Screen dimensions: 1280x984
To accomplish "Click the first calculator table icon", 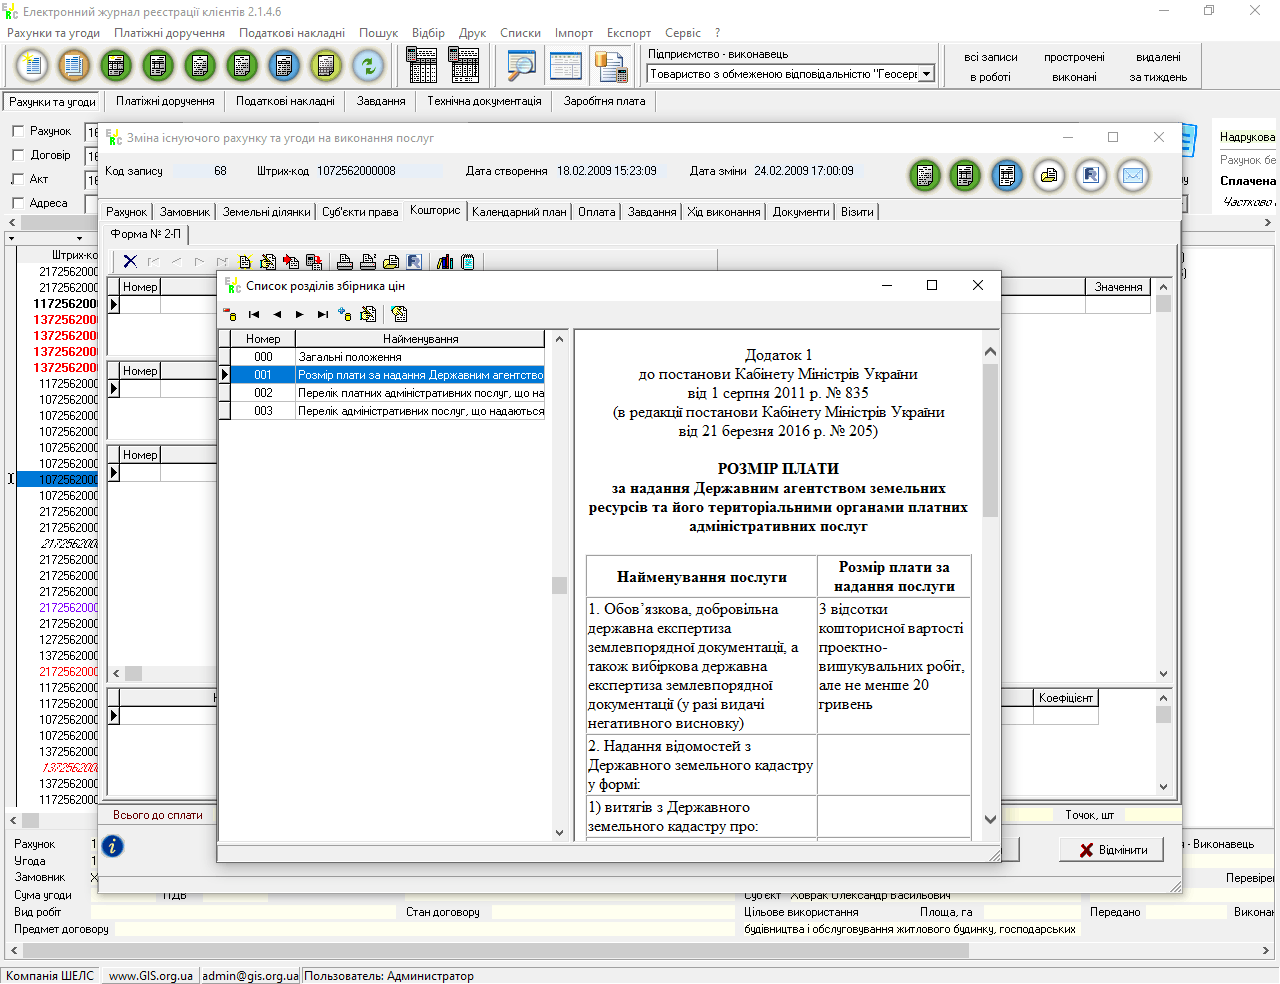I will [x=421, y=66].
